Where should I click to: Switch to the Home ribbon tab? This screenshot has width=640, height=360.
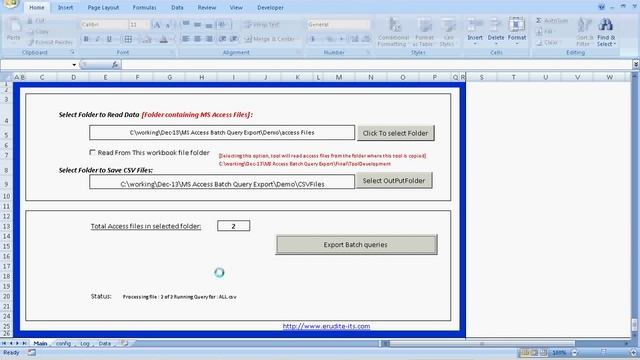point(37,7)
